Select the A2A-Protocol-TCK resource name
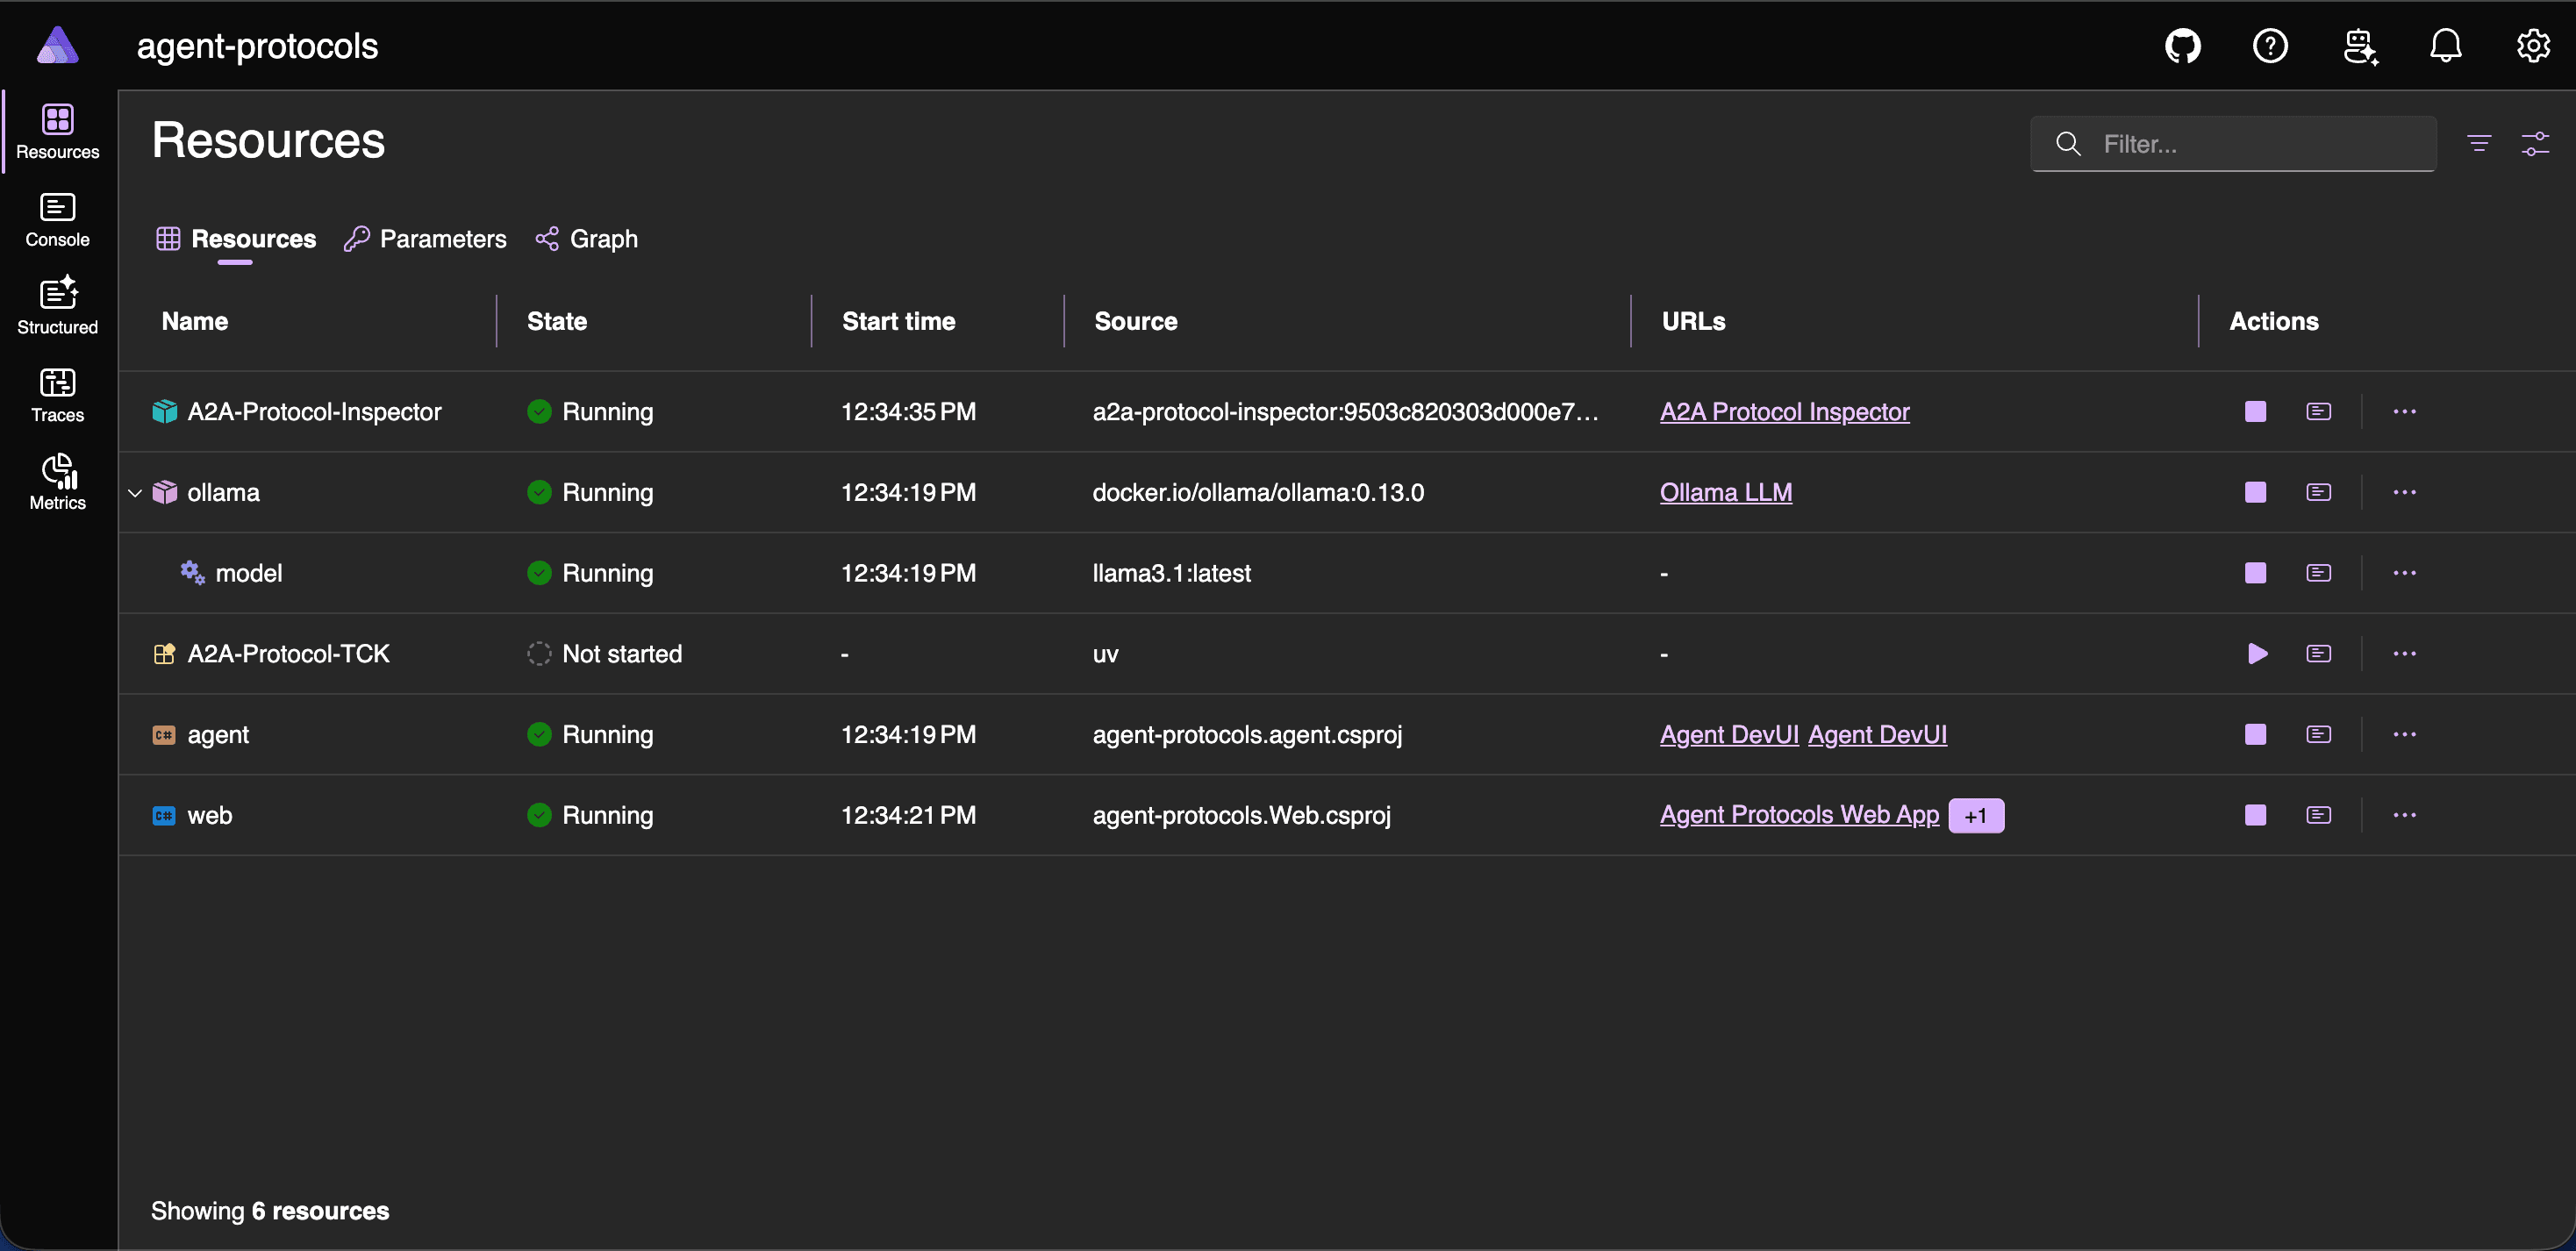The height and width of the screenshot is (1251, 2576). click(x=288, y=654)
